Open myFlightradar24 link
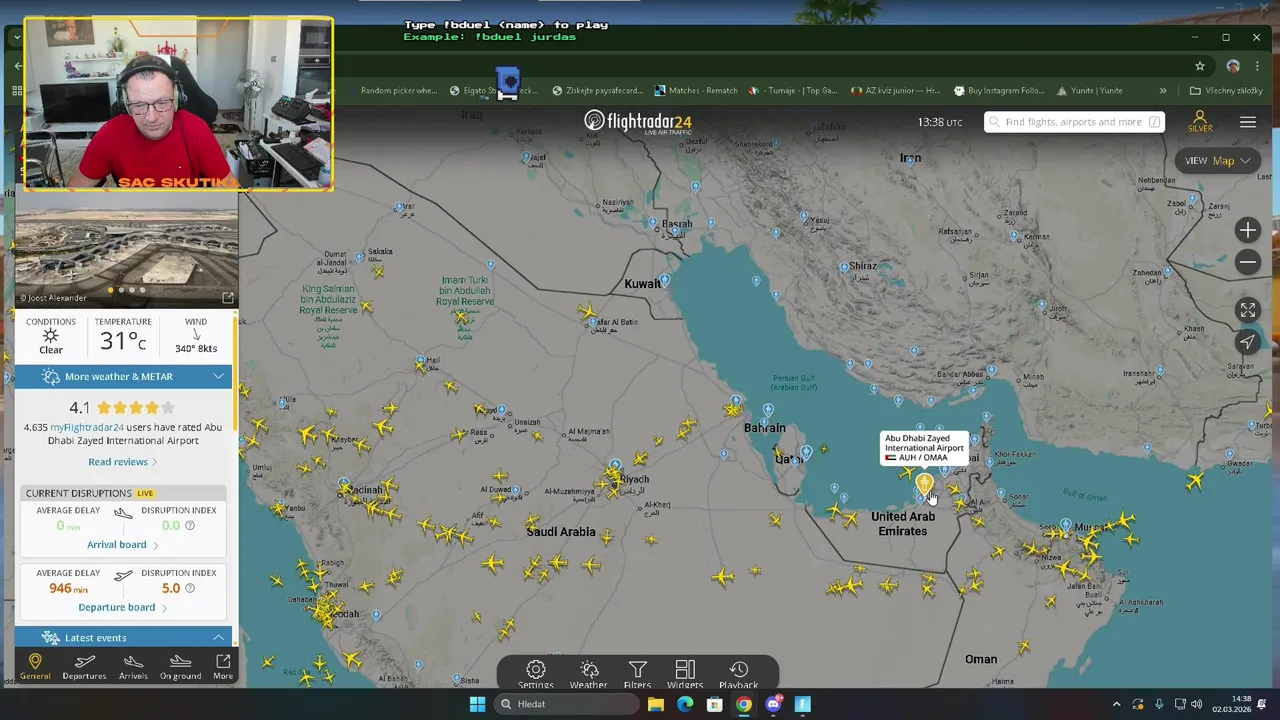Screen dimensions: 1280x720 87,427
